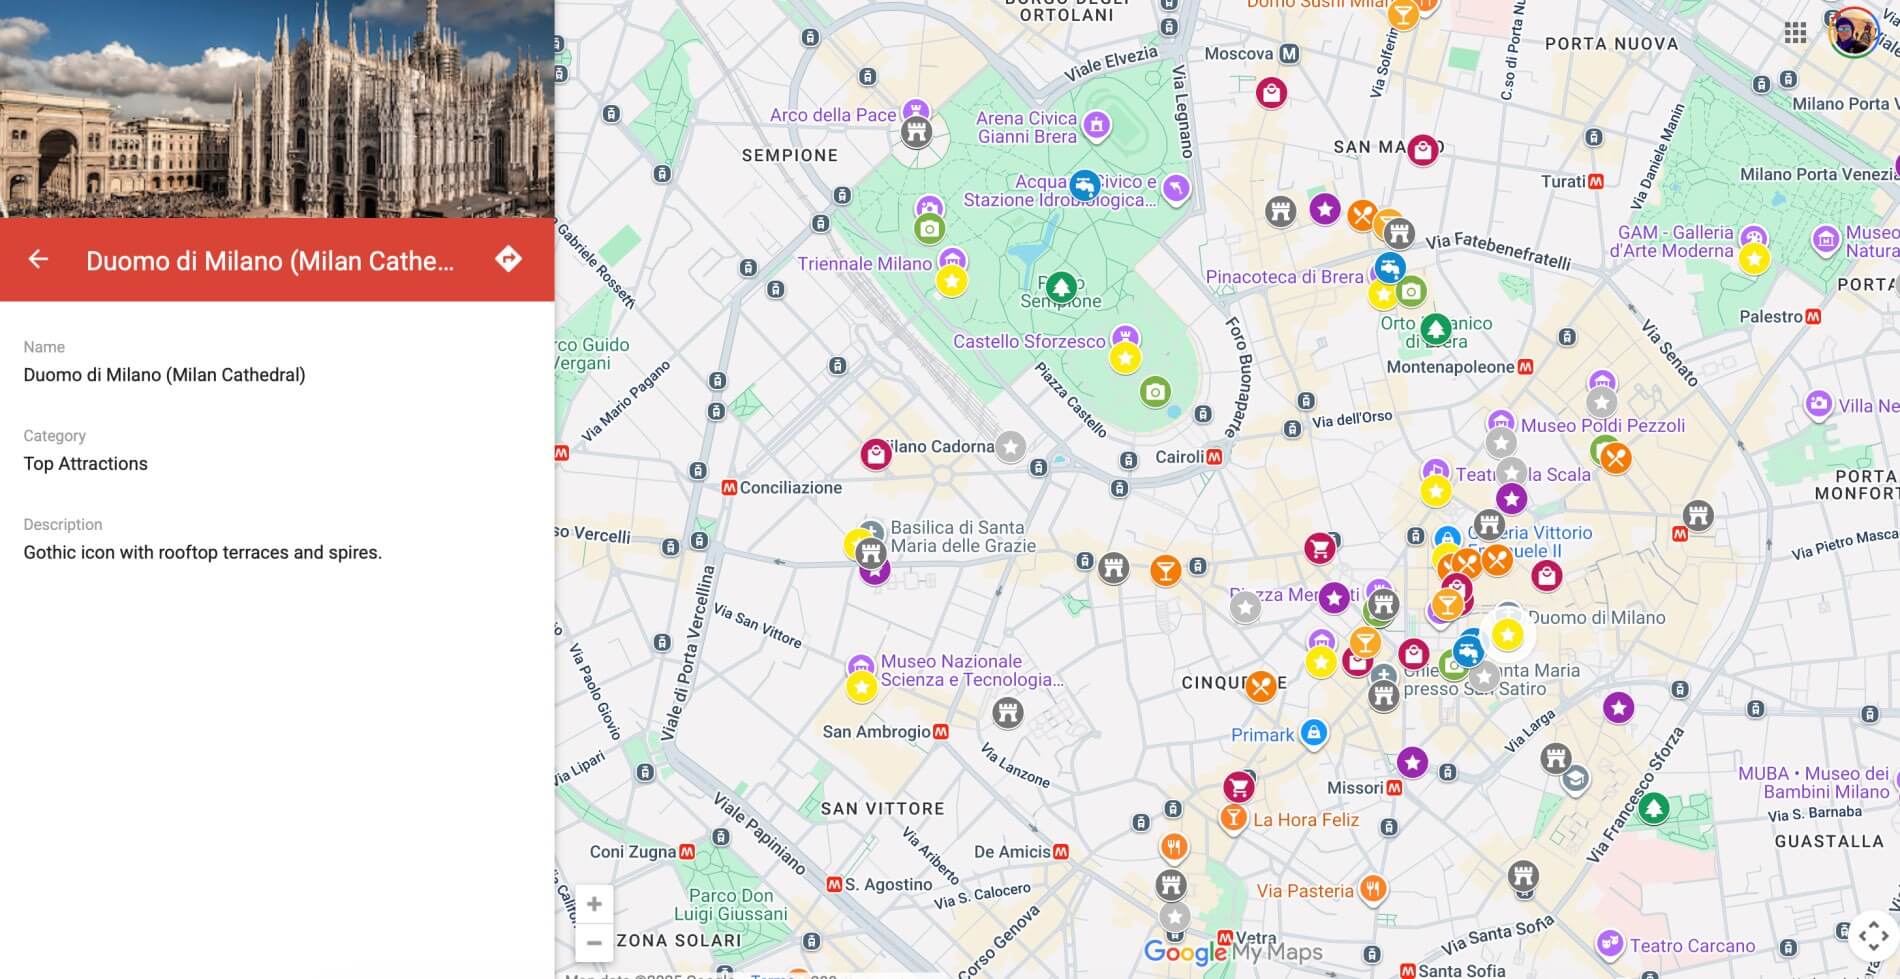Click the blue shopping marker near Primark
The width and height of the screenshot is (1900, 979).
1314,733
